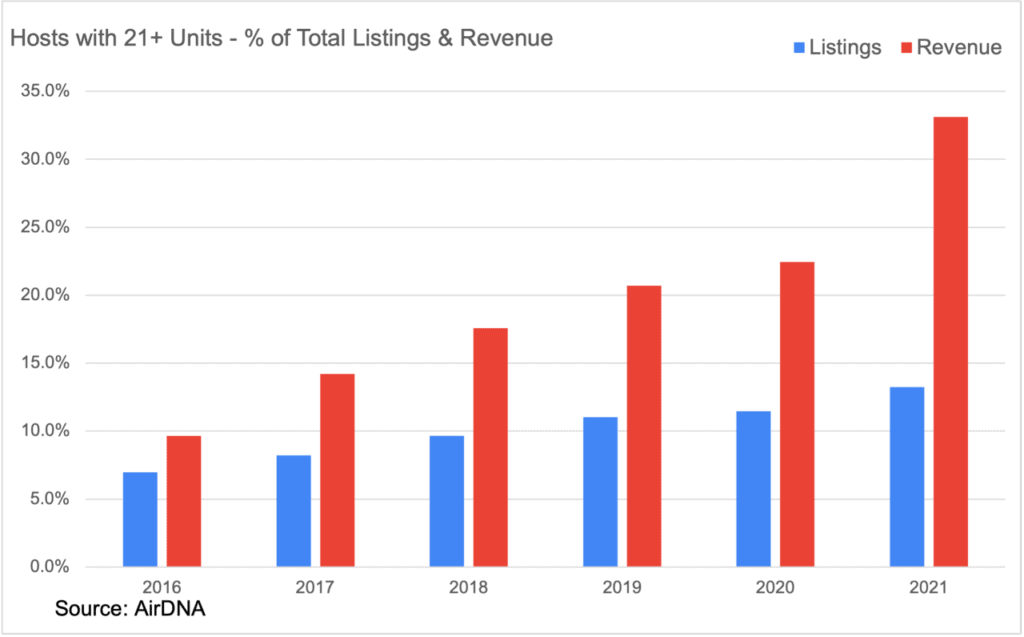The width and height of the screenshot is (1024, 637).
Task: Click the 2017 x-axis year label
Action: [x=315, y=587]
